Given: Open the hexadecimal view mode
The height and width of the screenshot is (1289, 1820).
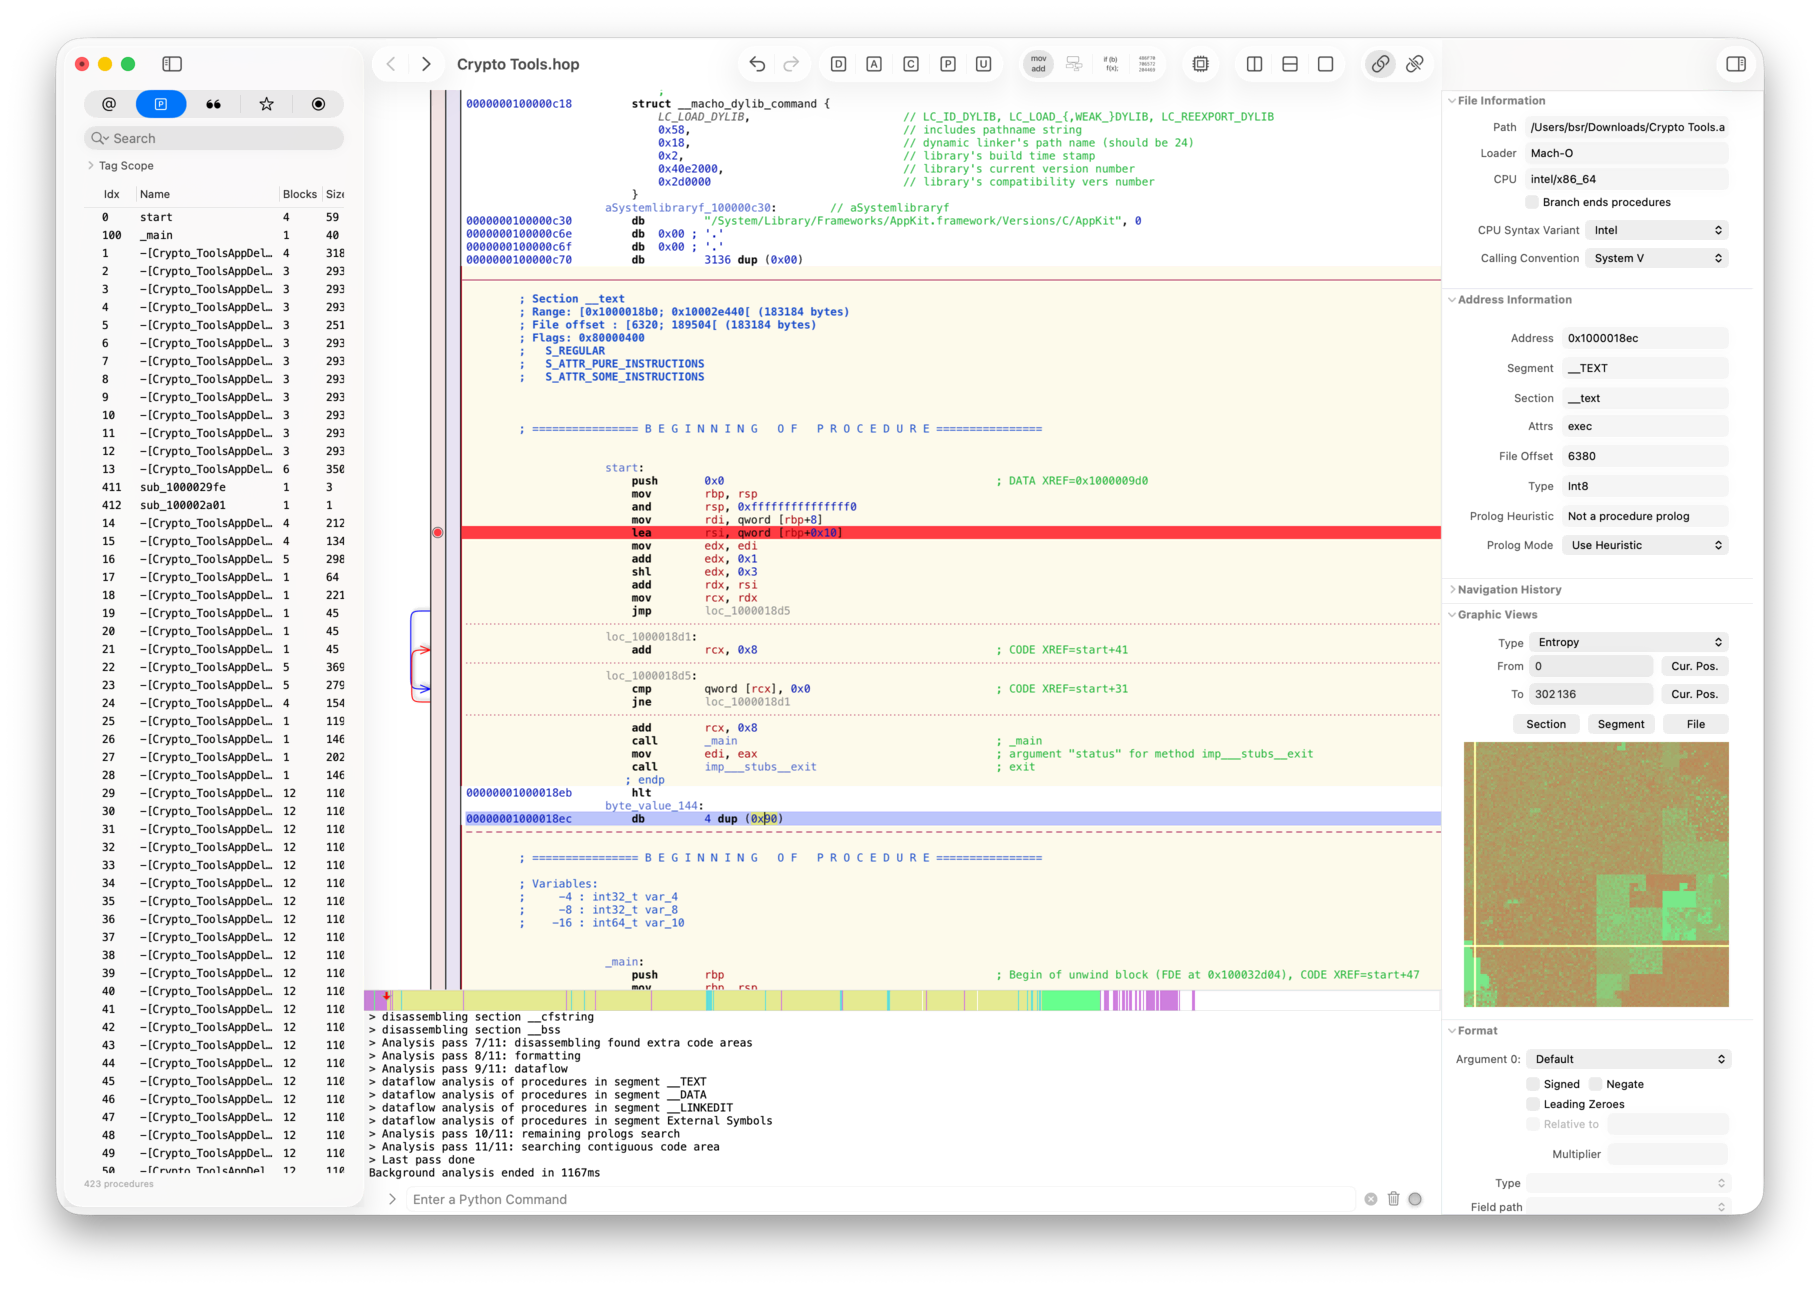Looking at the screenshot, I should click(1147, 64).
